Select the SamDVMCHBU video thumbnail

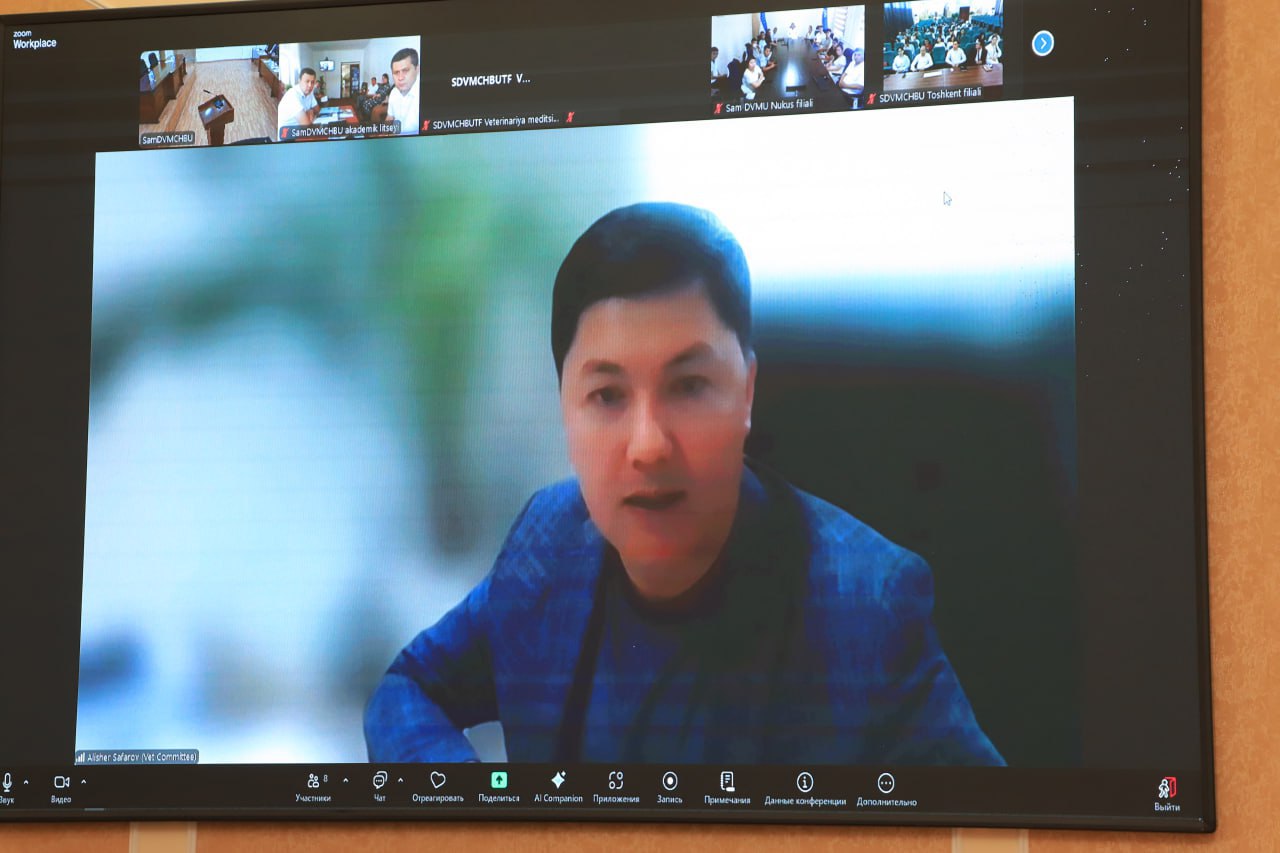(x=208, y=96)
